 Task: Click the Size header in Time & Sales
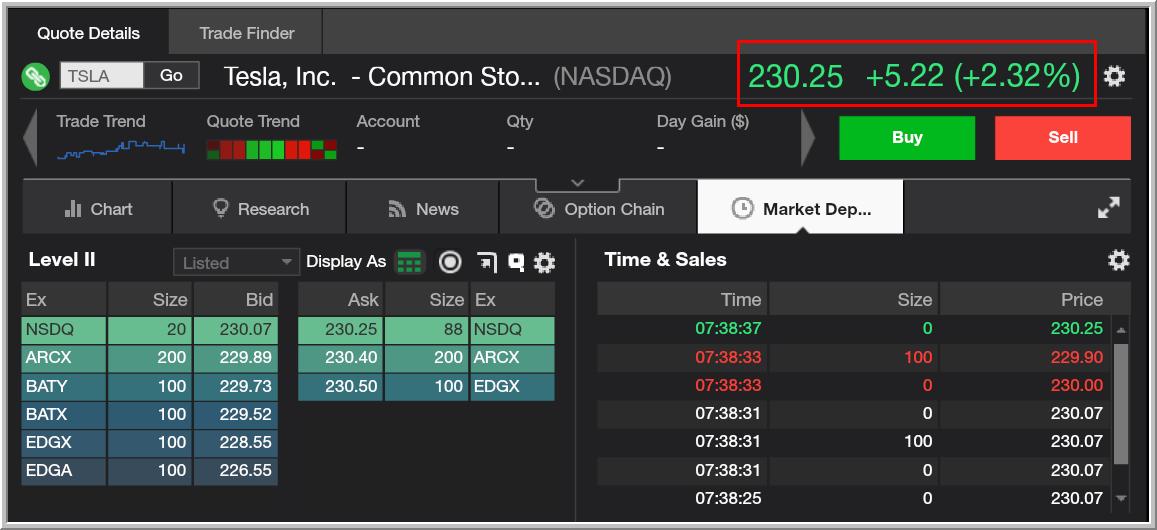click(x=854, y=299)
